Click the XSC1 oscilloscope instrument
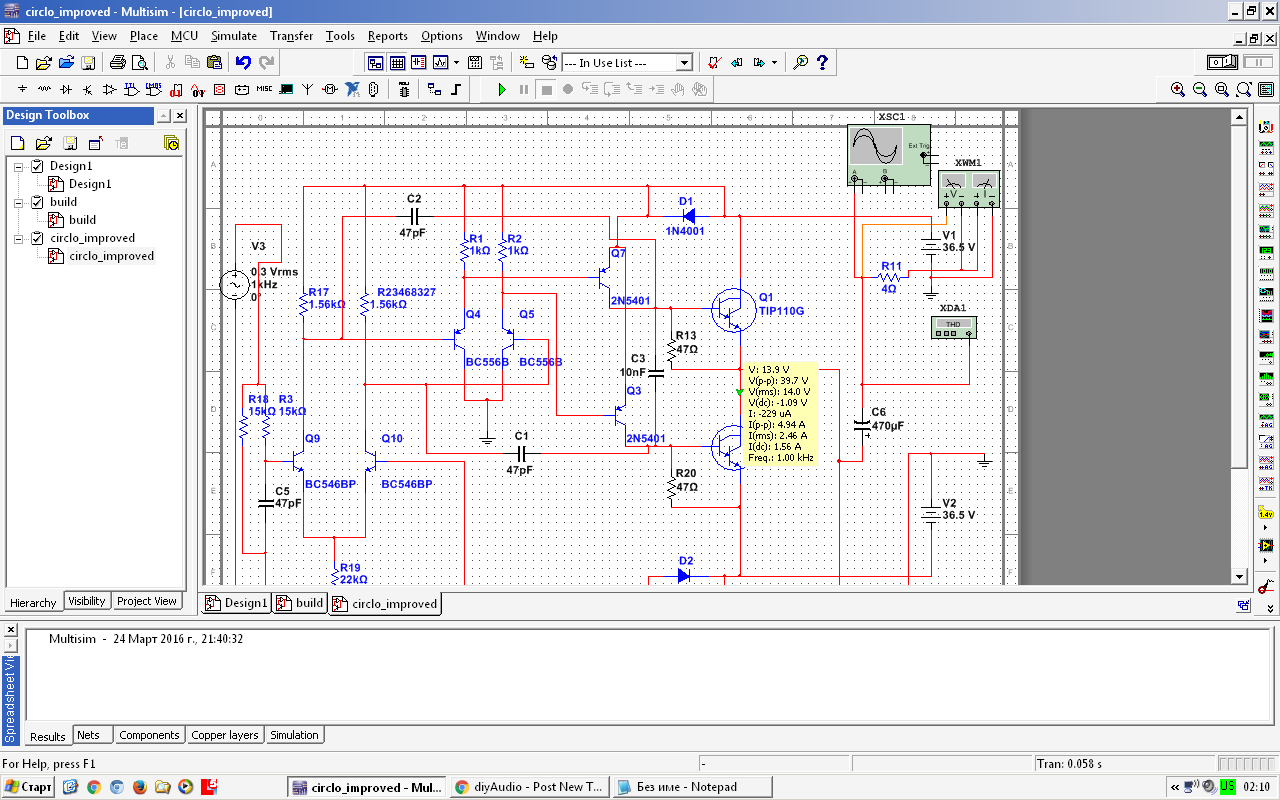This screenshot has height=800, width=1280. click(889, 154)
